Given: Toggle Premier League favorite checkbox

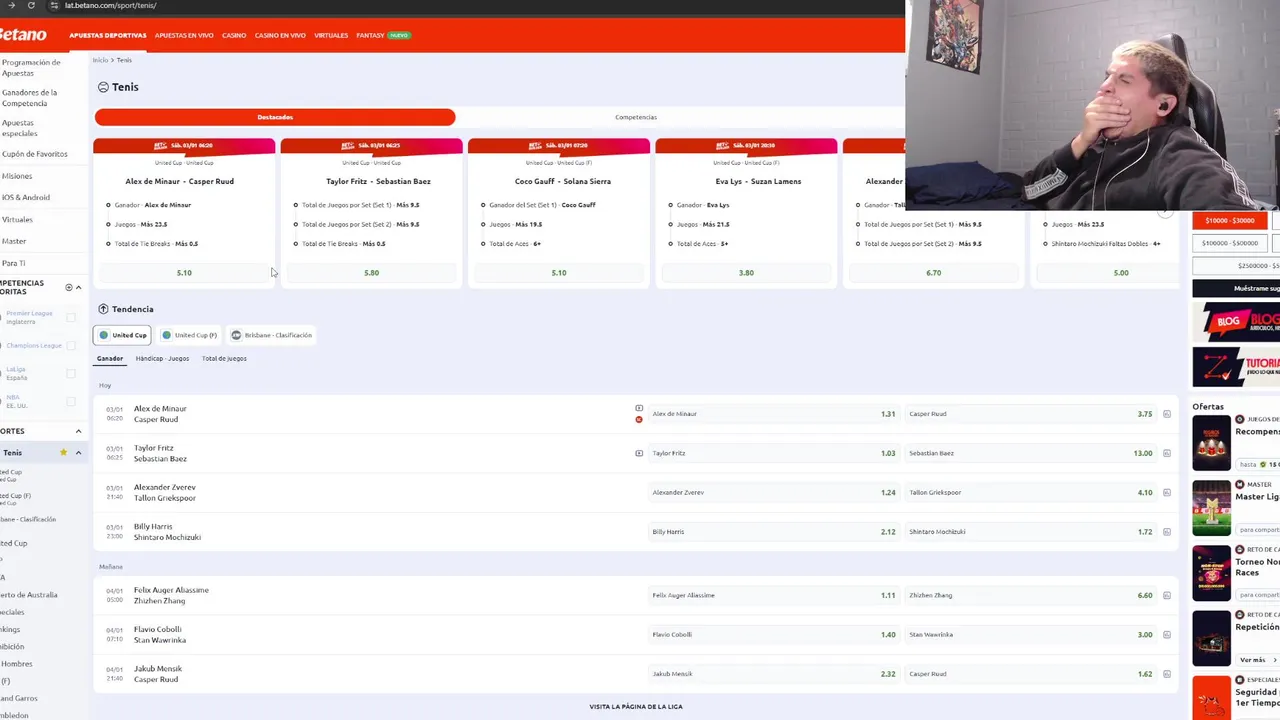Looking at the screenshot, I should click(71, 317).
